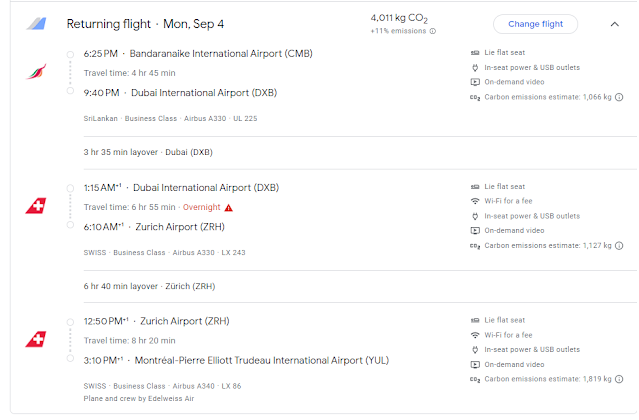Click the power outlet icon on the SriLankan leg

(474, 67)
